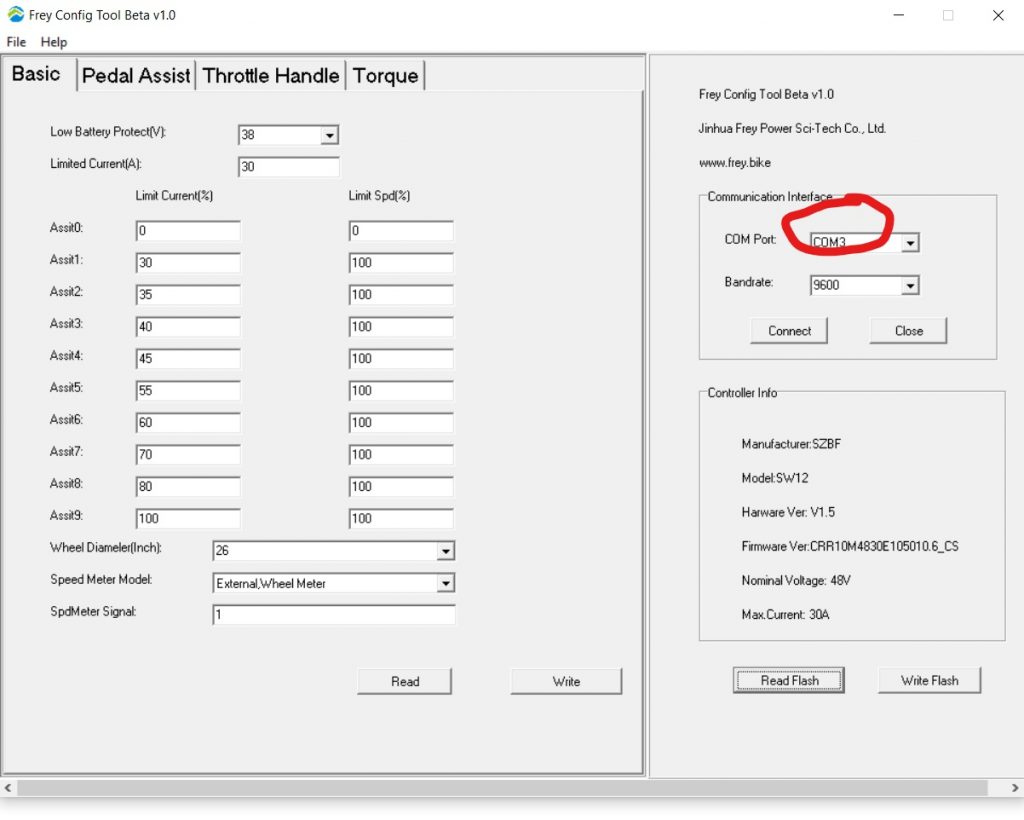Edit Assit2 Limit Current field
Image resolution: width=1024 pixels, height=820 pixels.
(x=188, y=294)
